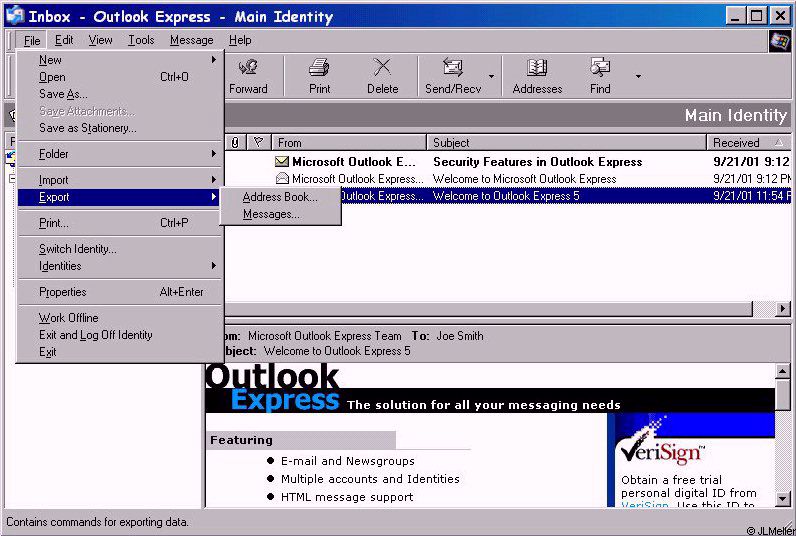Sort by the attachment paperclip column
Viewport: 796px width, 536px height.
(x=235, y=143)
